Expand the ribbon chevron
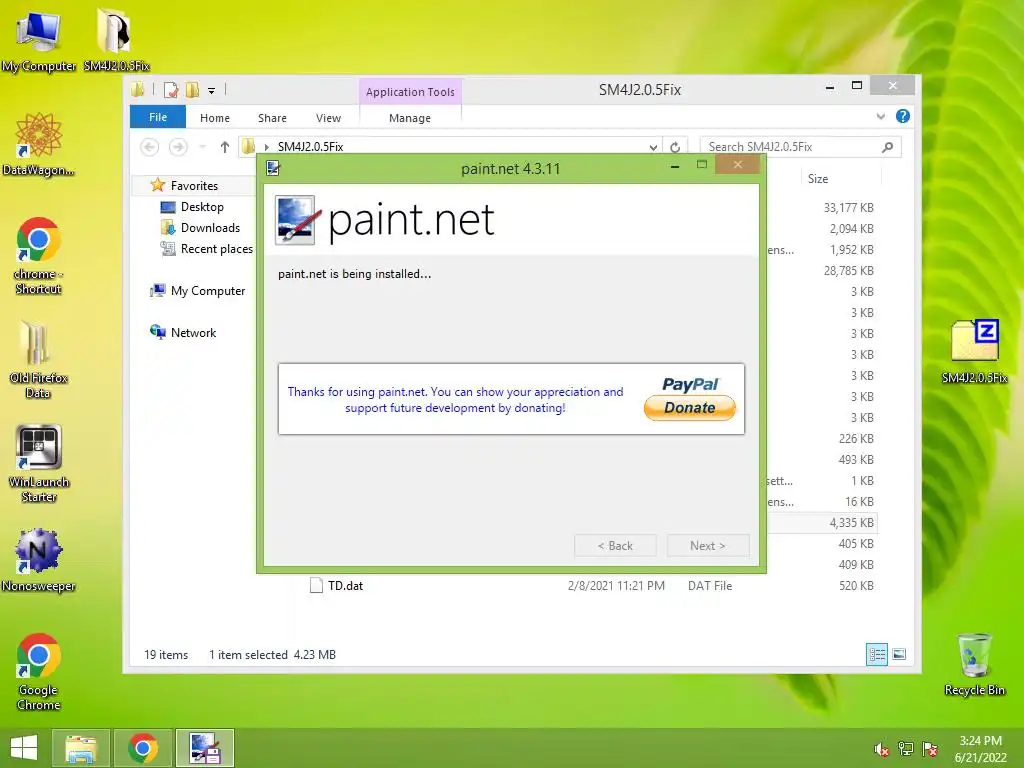Viewport: 1024px width, 768px height. tap(880, 116)
